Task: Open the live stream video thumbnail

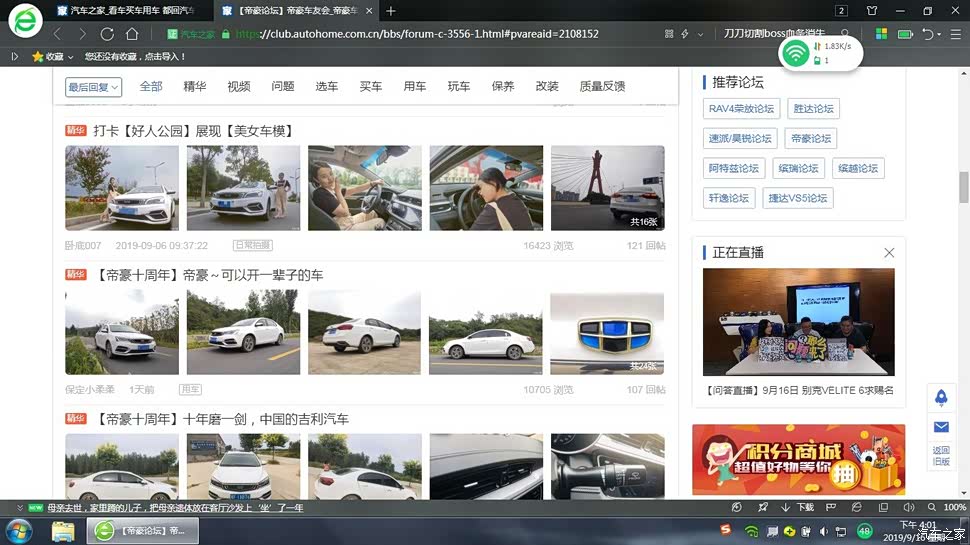Action: point(799,322)
